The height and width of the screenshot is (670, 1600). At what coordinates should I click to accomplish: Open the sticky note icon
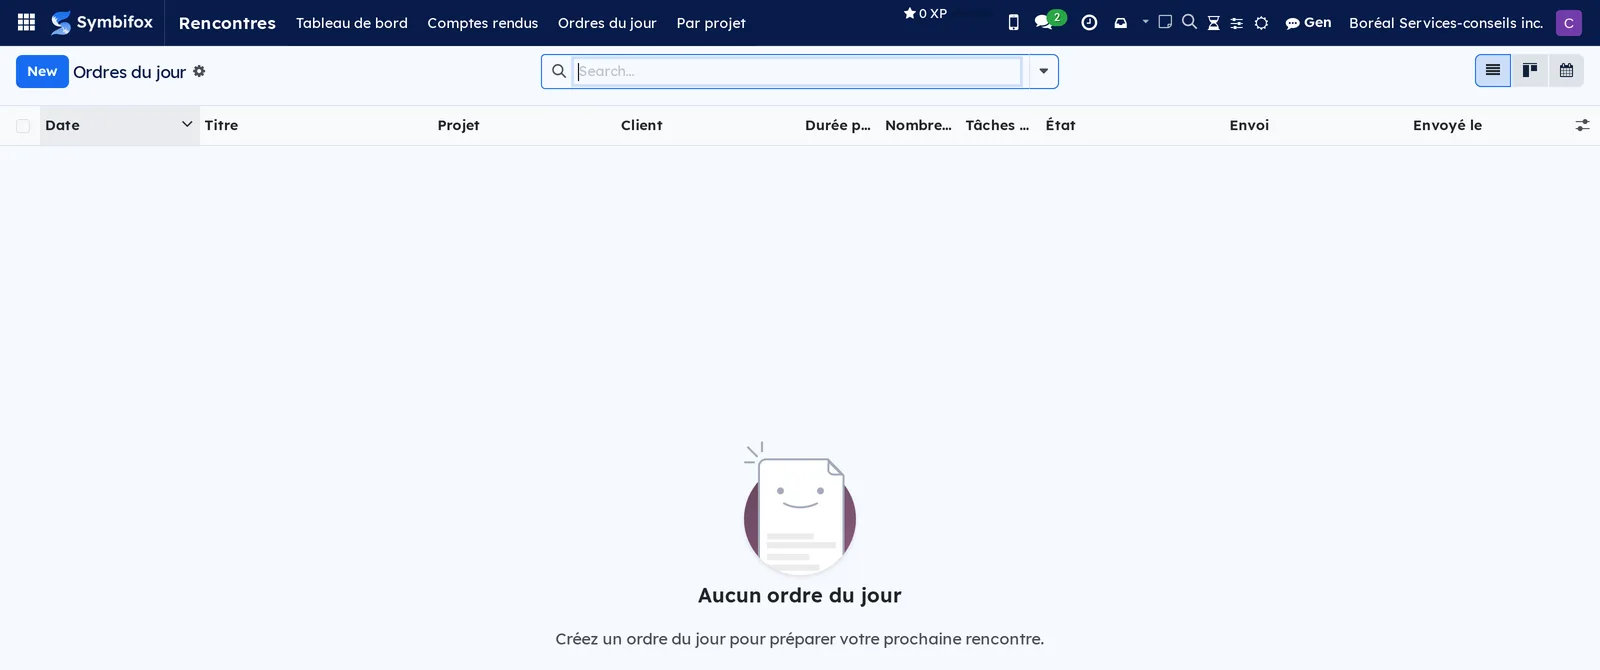tap(1165, 21)
